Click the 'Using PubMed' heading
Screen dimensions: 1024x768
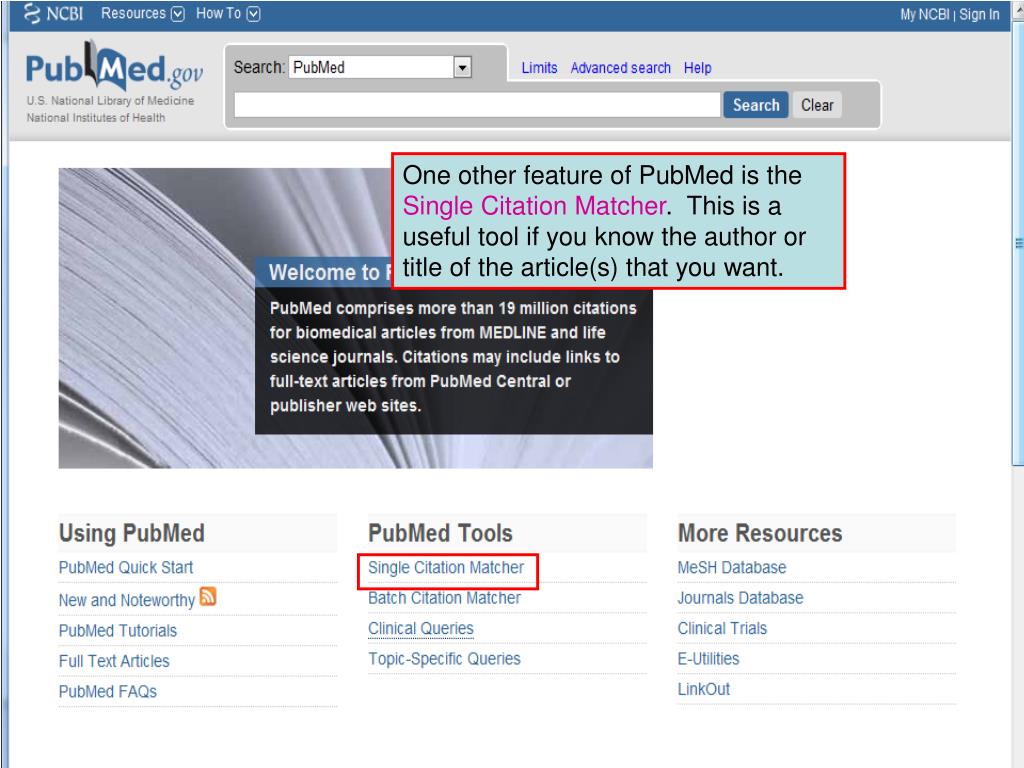pyautogui.click(x=131, y=533)
